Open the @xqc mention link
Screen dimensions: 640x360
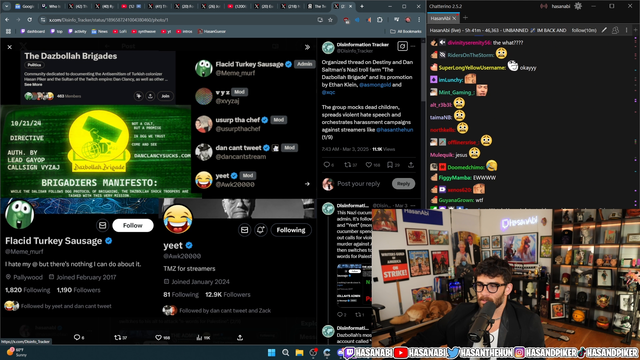[x=328, y=92]
